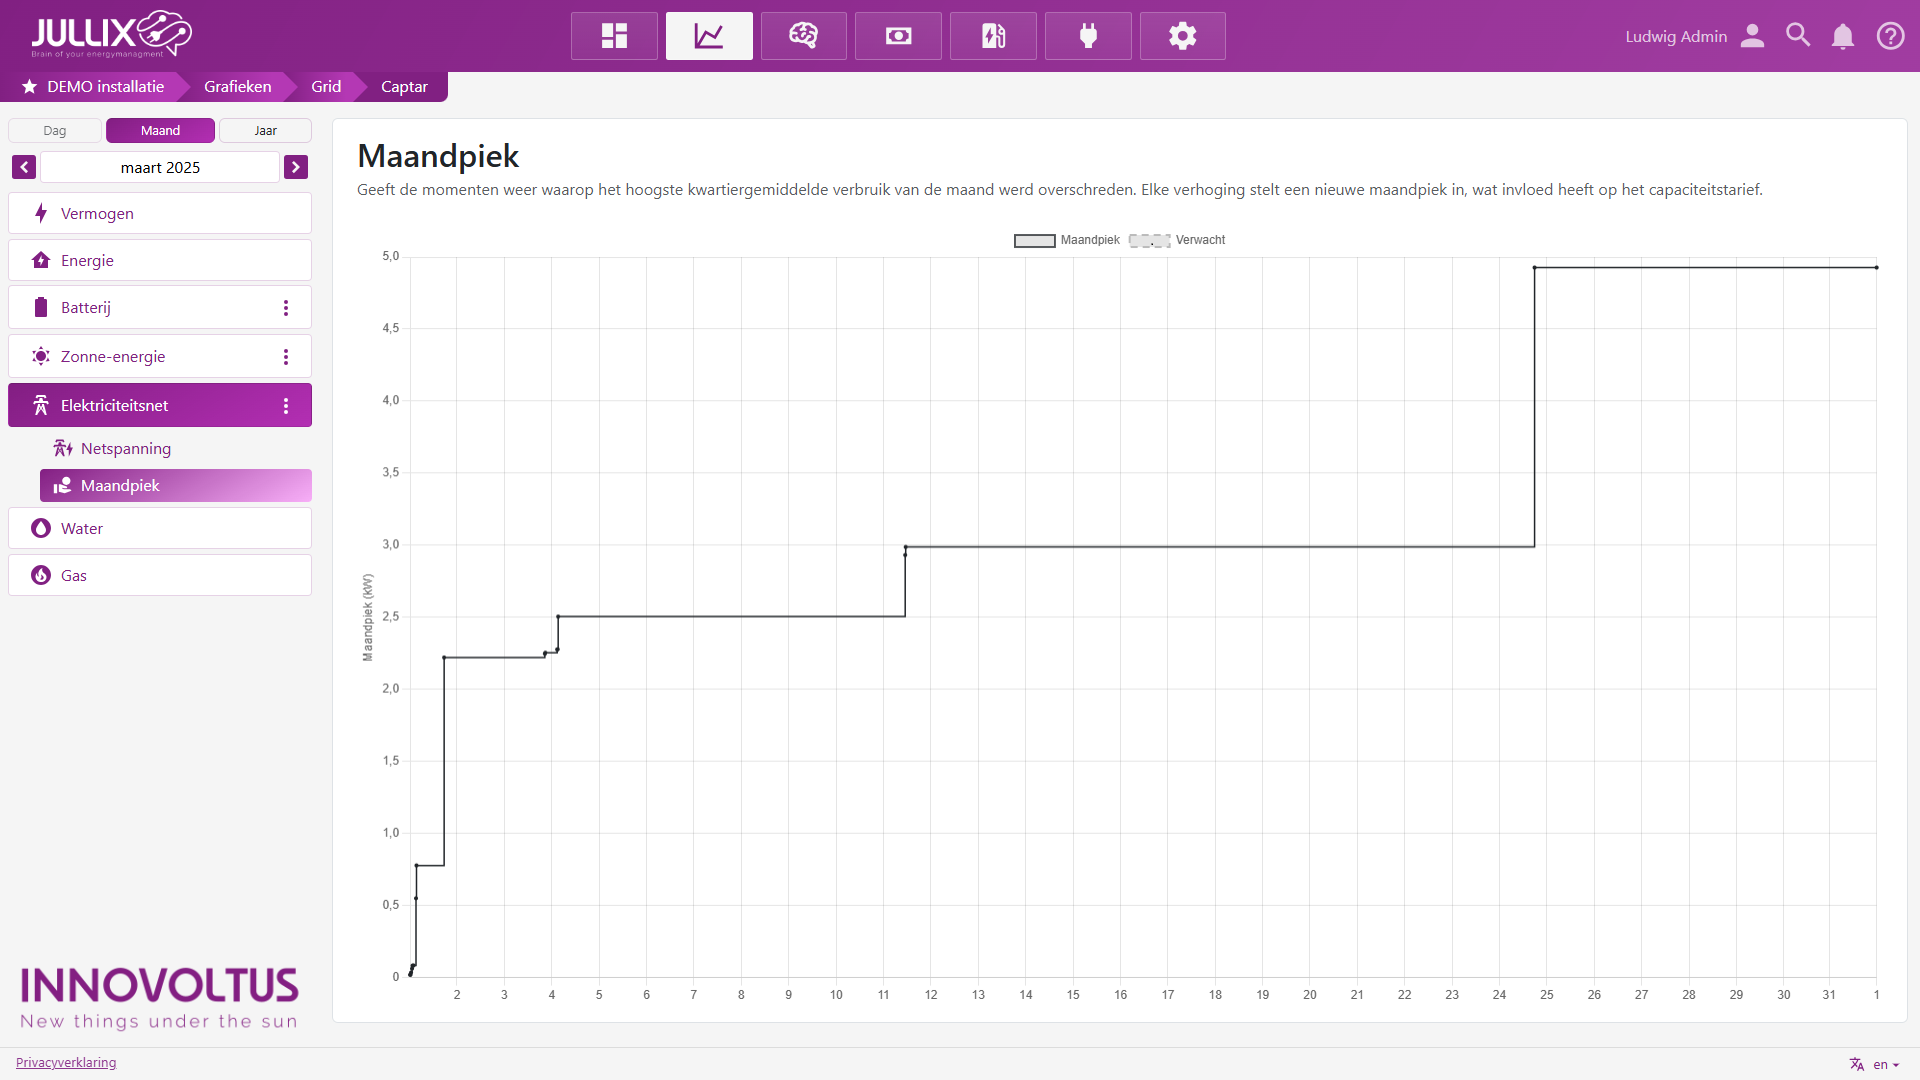
Task: Open the money/tariff icon
Action: [898, 36]
